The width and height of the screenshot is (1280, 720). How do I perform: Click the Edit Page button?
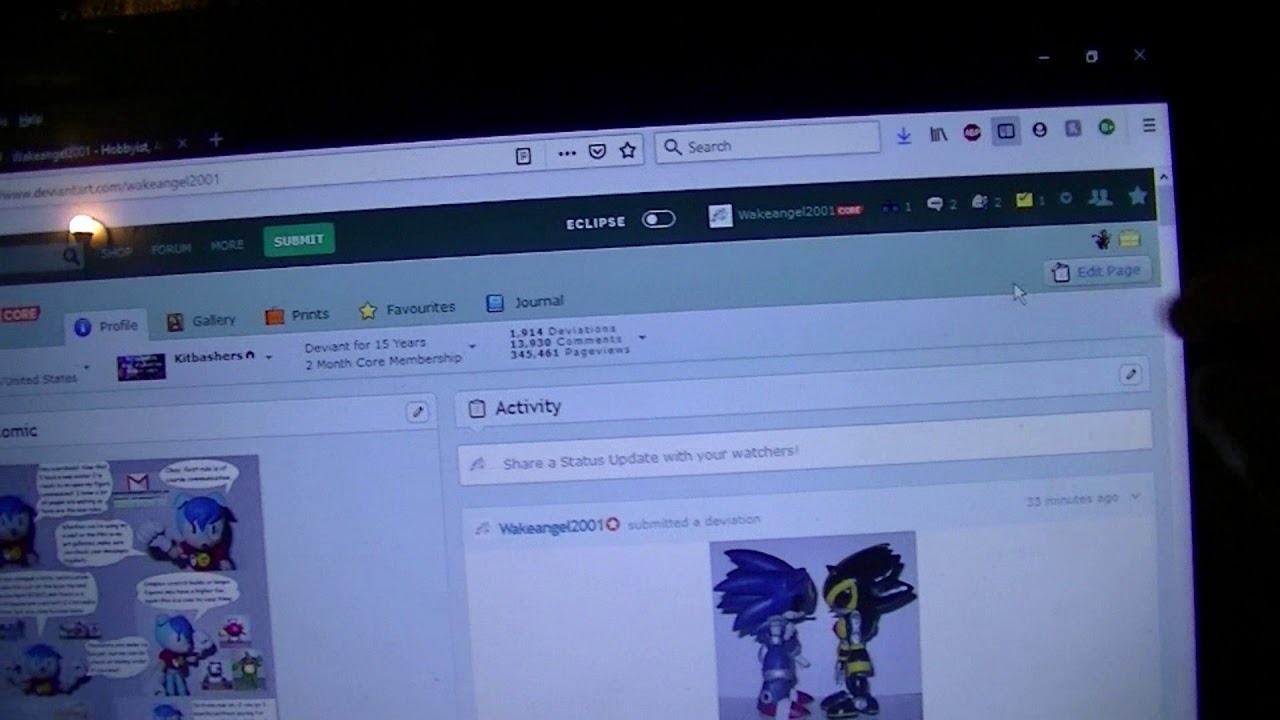point(1097,271)
